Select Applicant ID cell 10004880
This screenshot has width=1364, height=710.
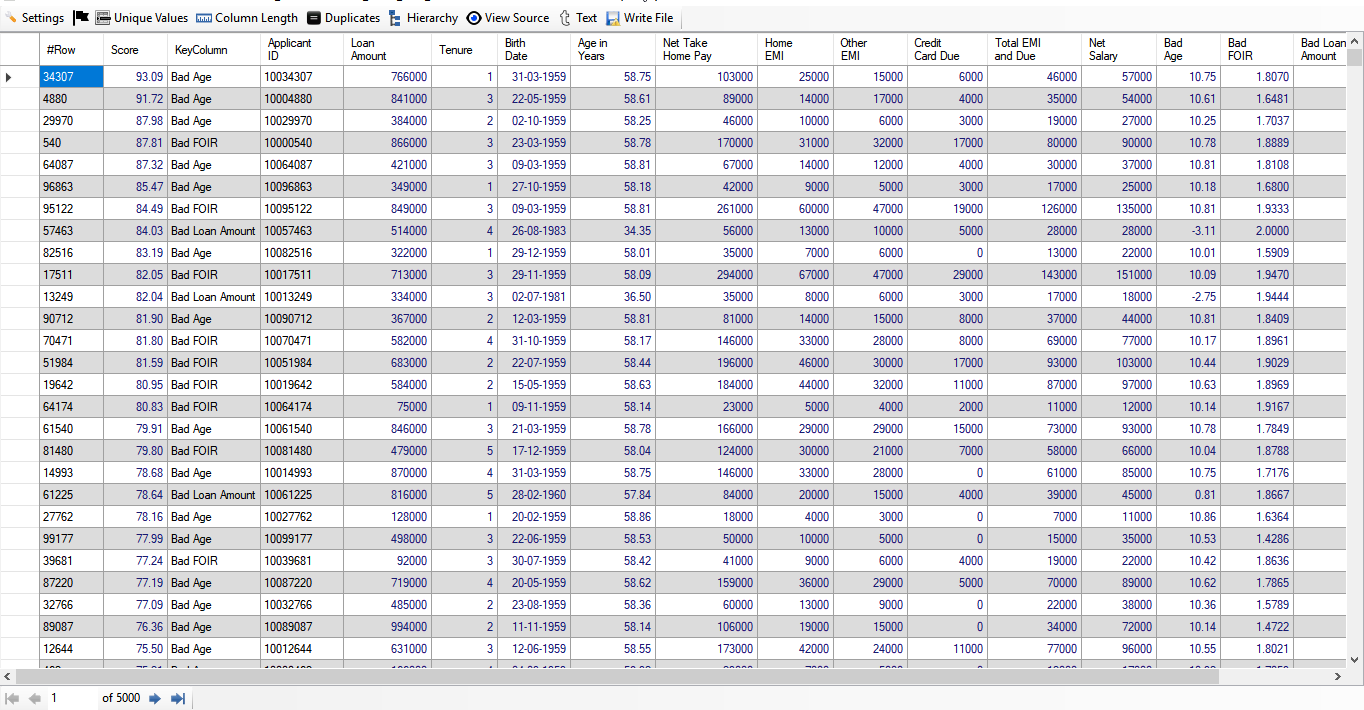301,99
